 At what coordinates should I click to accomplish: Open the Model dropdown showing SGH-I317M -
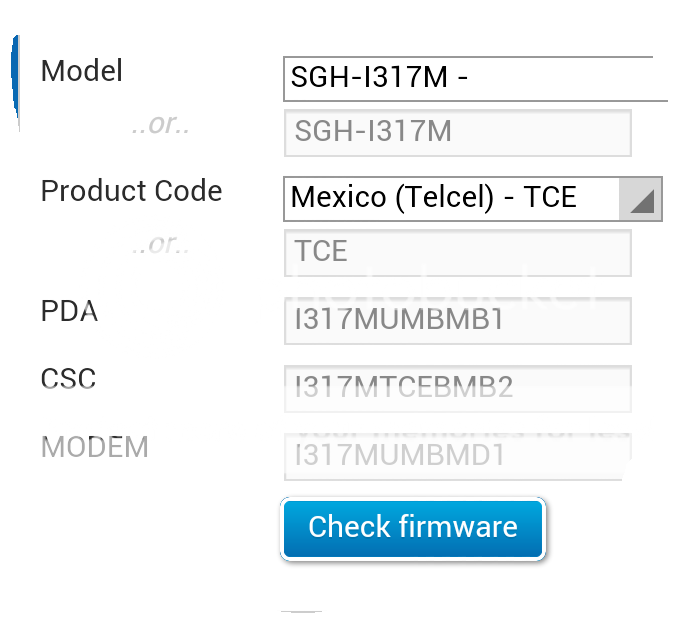click(x=470, y=78)
